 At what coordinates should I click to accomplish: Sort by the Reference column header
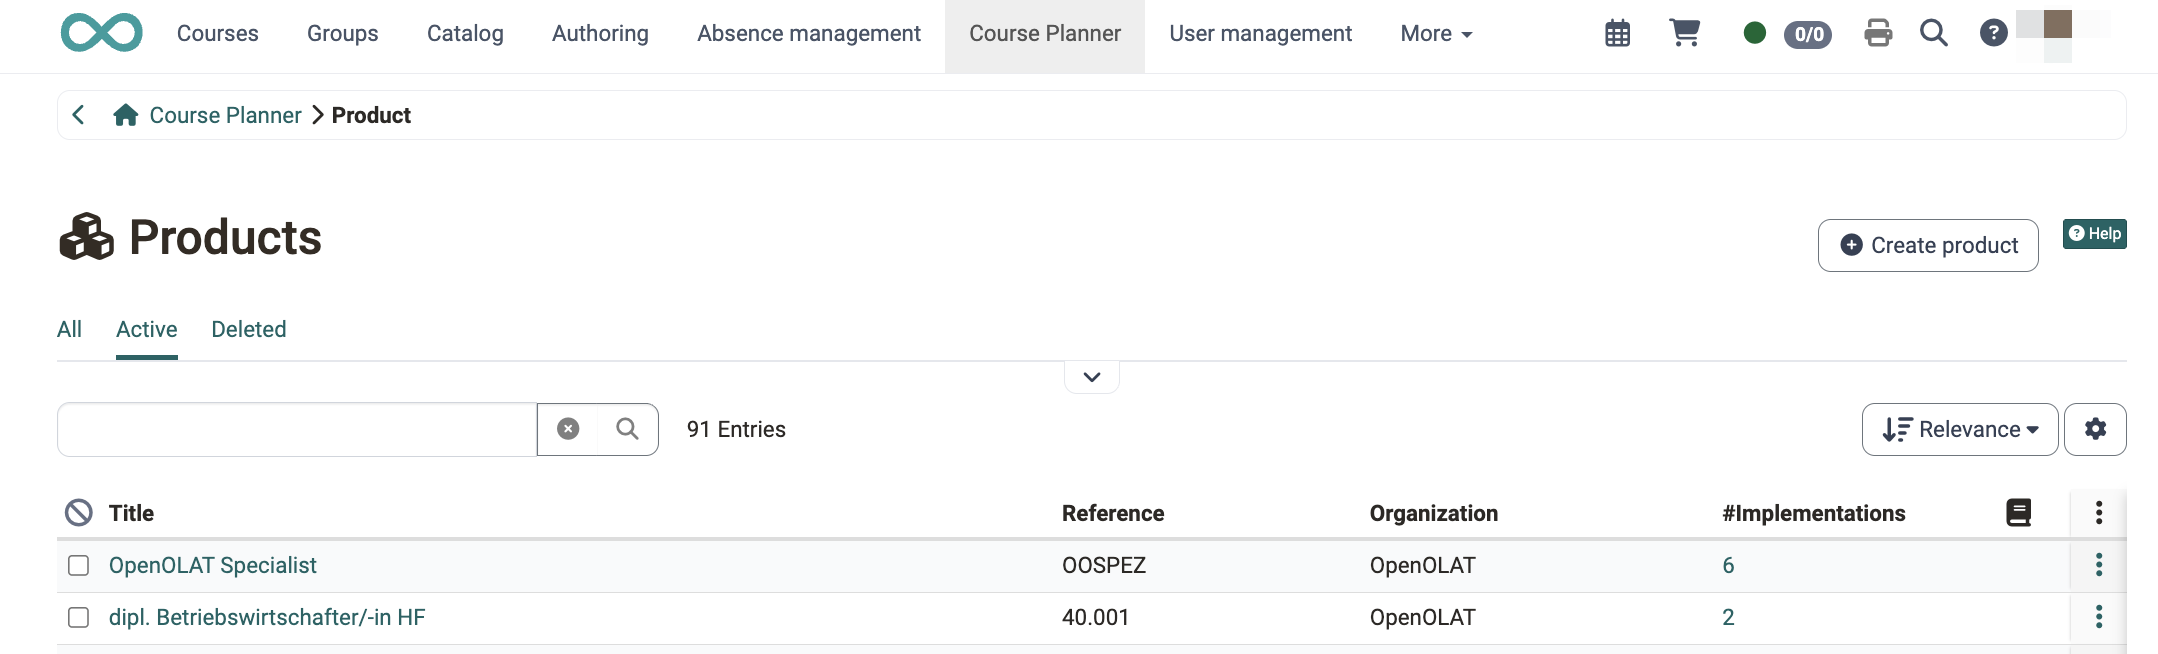coord(1113,513)
